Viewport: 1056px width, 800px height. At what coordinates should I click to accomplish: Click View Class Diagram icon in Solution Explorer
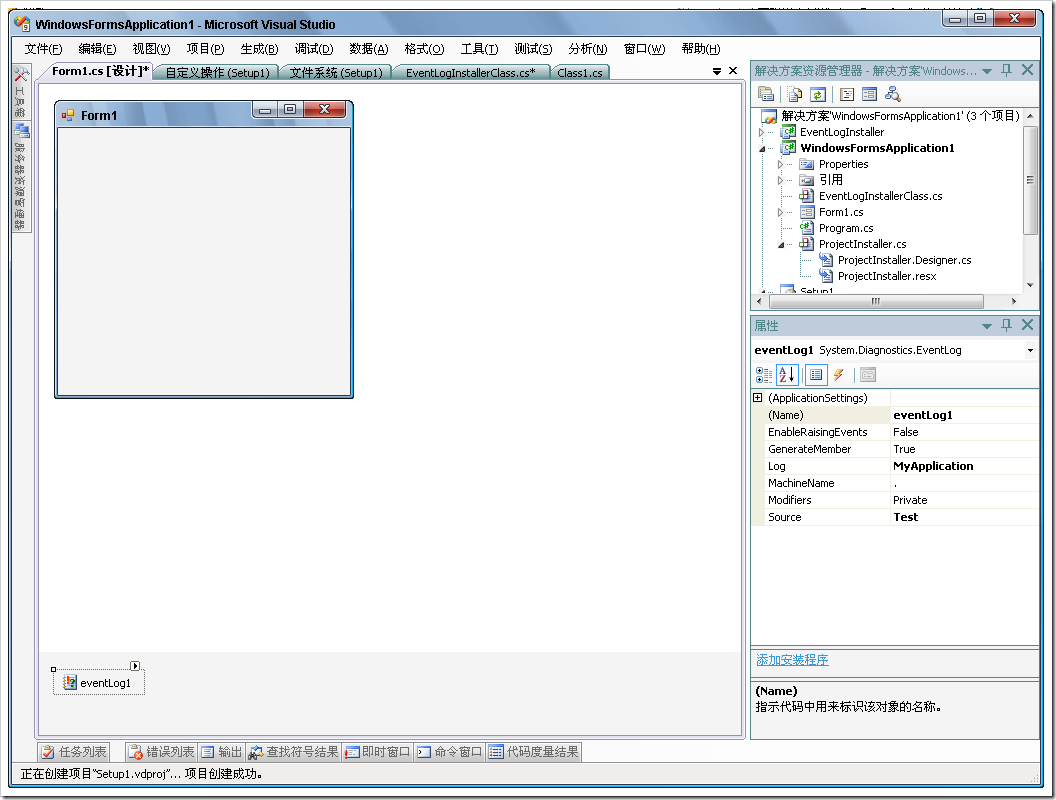[892, 94]
